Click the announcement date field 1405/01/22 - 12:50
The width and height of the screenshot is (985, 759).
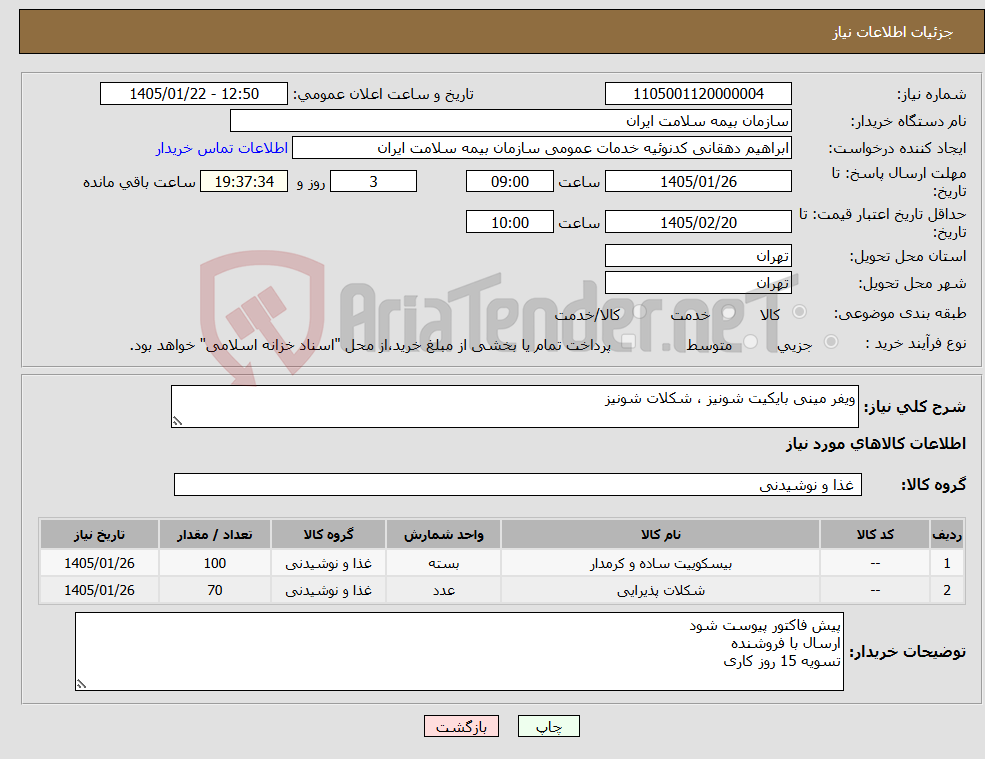pyautogui.click(x=193, y=94)
